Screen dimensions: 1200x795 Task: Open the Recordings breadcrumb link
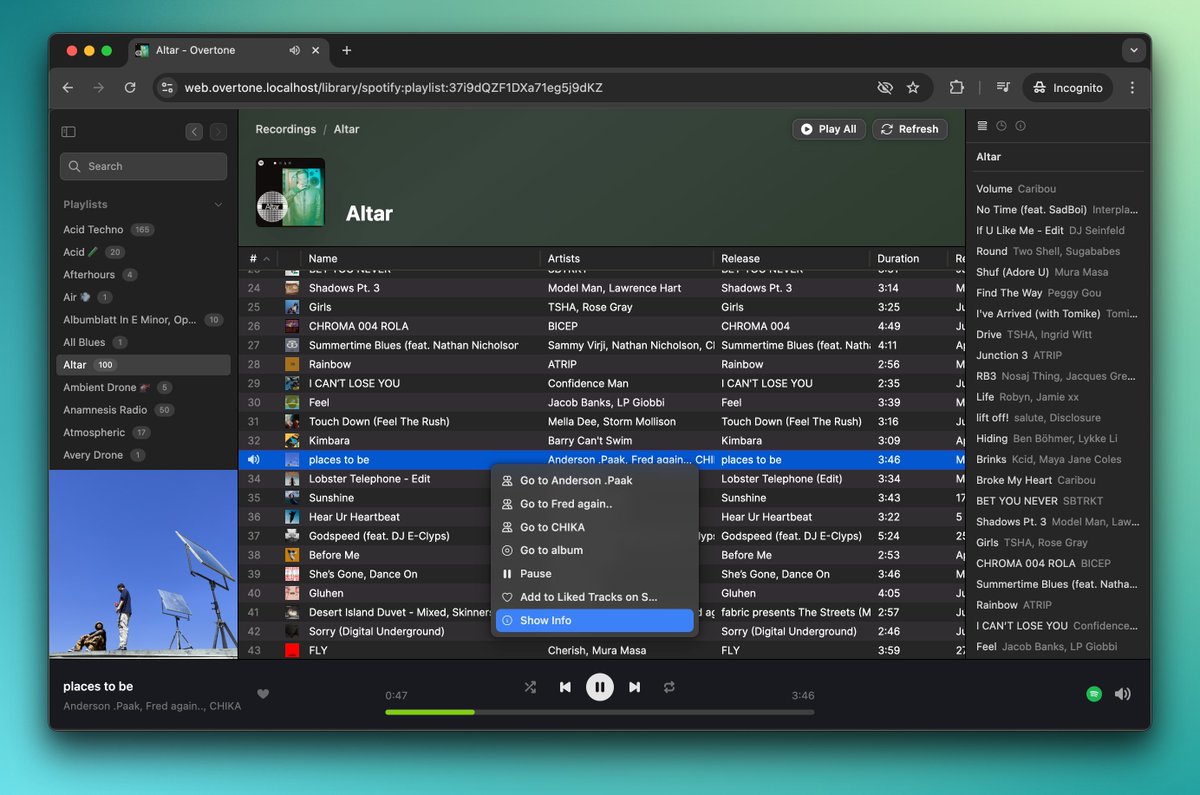pos(285,129)
